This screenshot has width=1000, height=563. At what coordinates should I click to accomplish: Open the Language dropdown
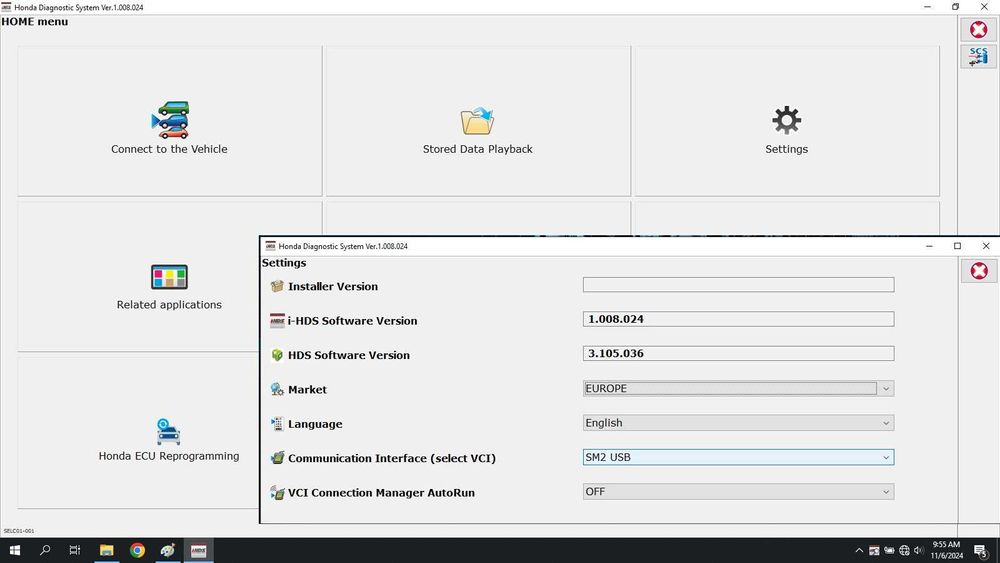point(738,423)
